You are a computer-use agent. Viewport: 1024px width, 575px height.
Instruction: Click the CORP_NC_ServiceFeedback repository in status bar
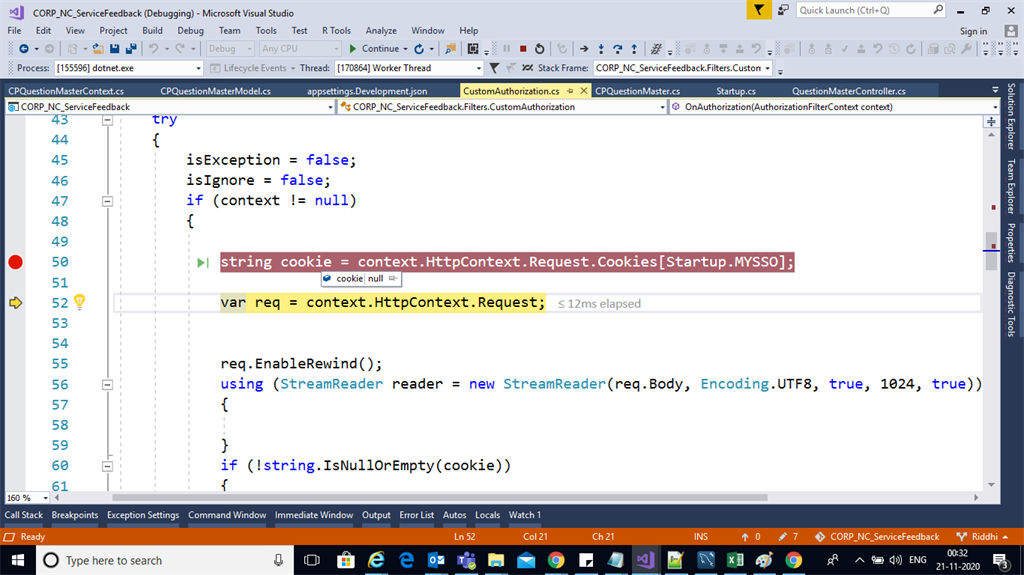pyautogui.click(x=877, y=536)
